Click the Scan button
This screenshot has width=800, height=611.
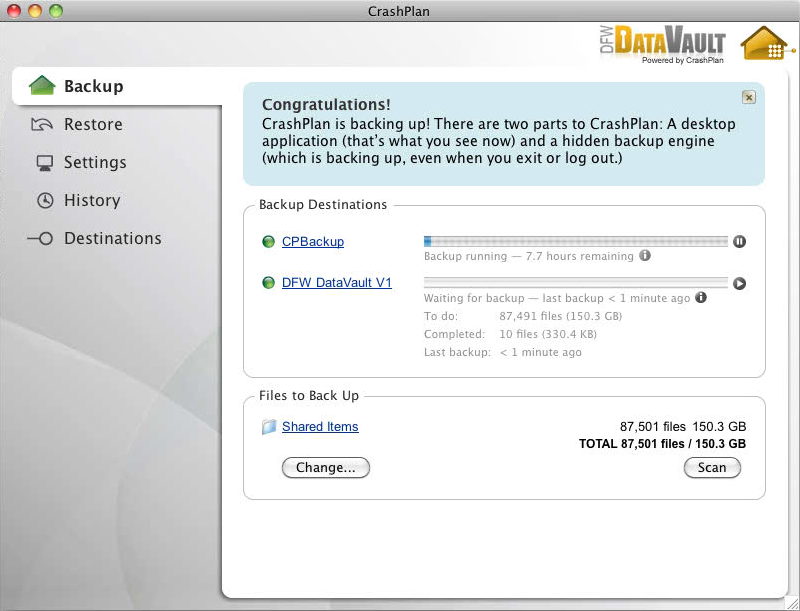(712, 468)
